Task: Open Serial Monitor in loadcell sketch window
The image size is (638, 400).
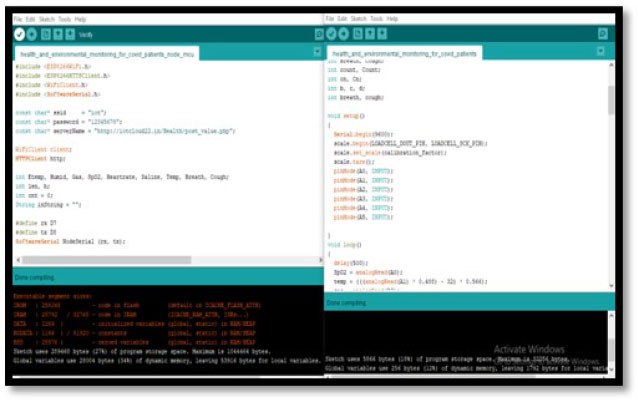Action: tap(602, 33)
